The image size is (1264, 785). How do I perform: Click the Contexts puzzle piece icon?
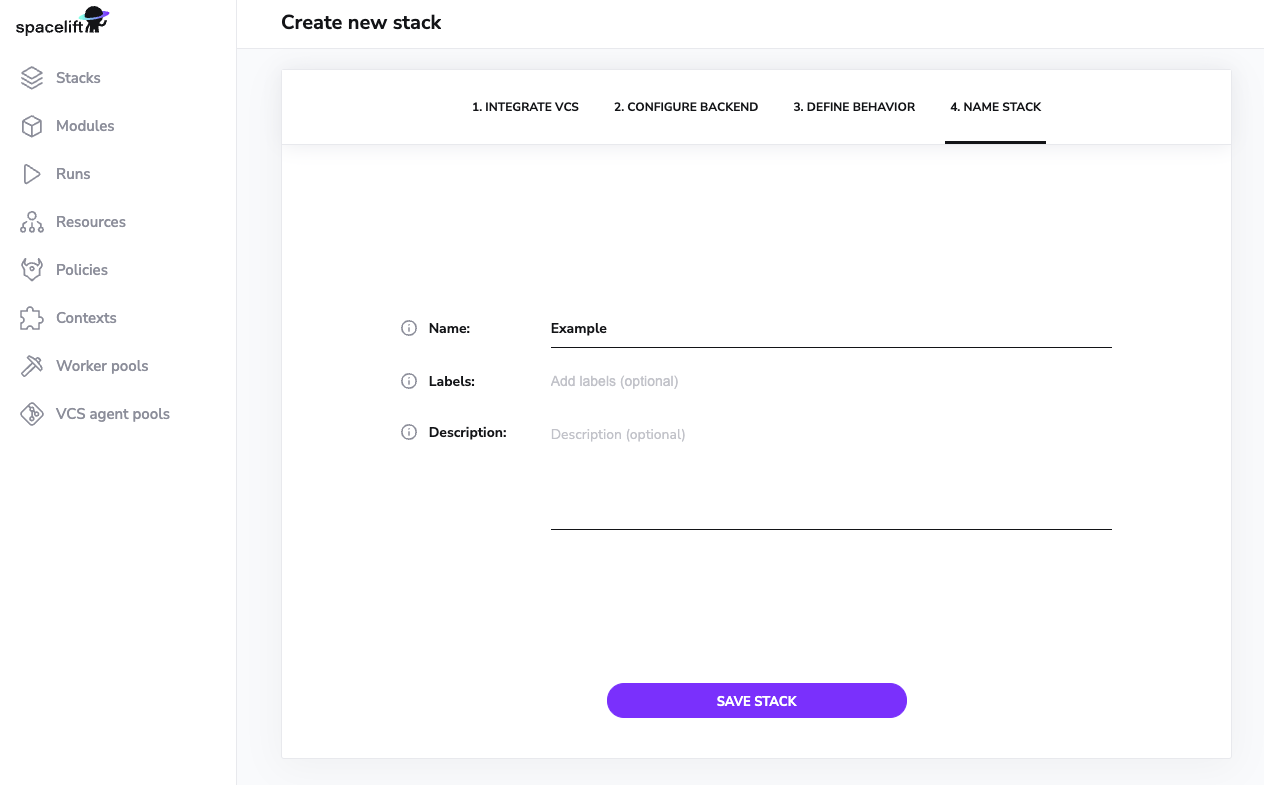click(x=32, y=318)
